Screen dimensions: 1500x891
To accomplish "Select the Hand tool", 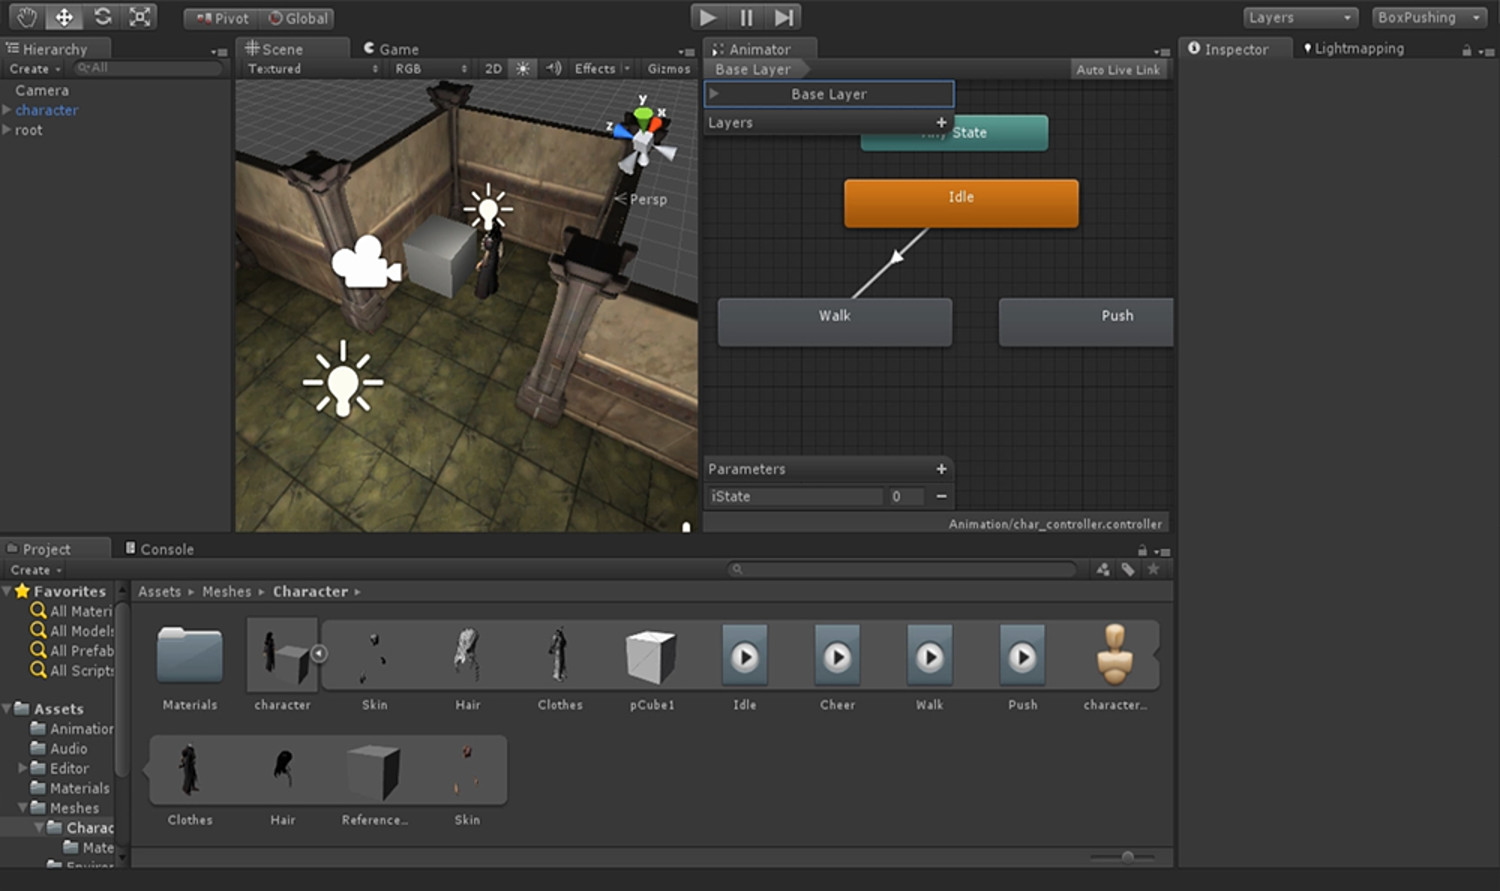I will [x=25, y=16].
